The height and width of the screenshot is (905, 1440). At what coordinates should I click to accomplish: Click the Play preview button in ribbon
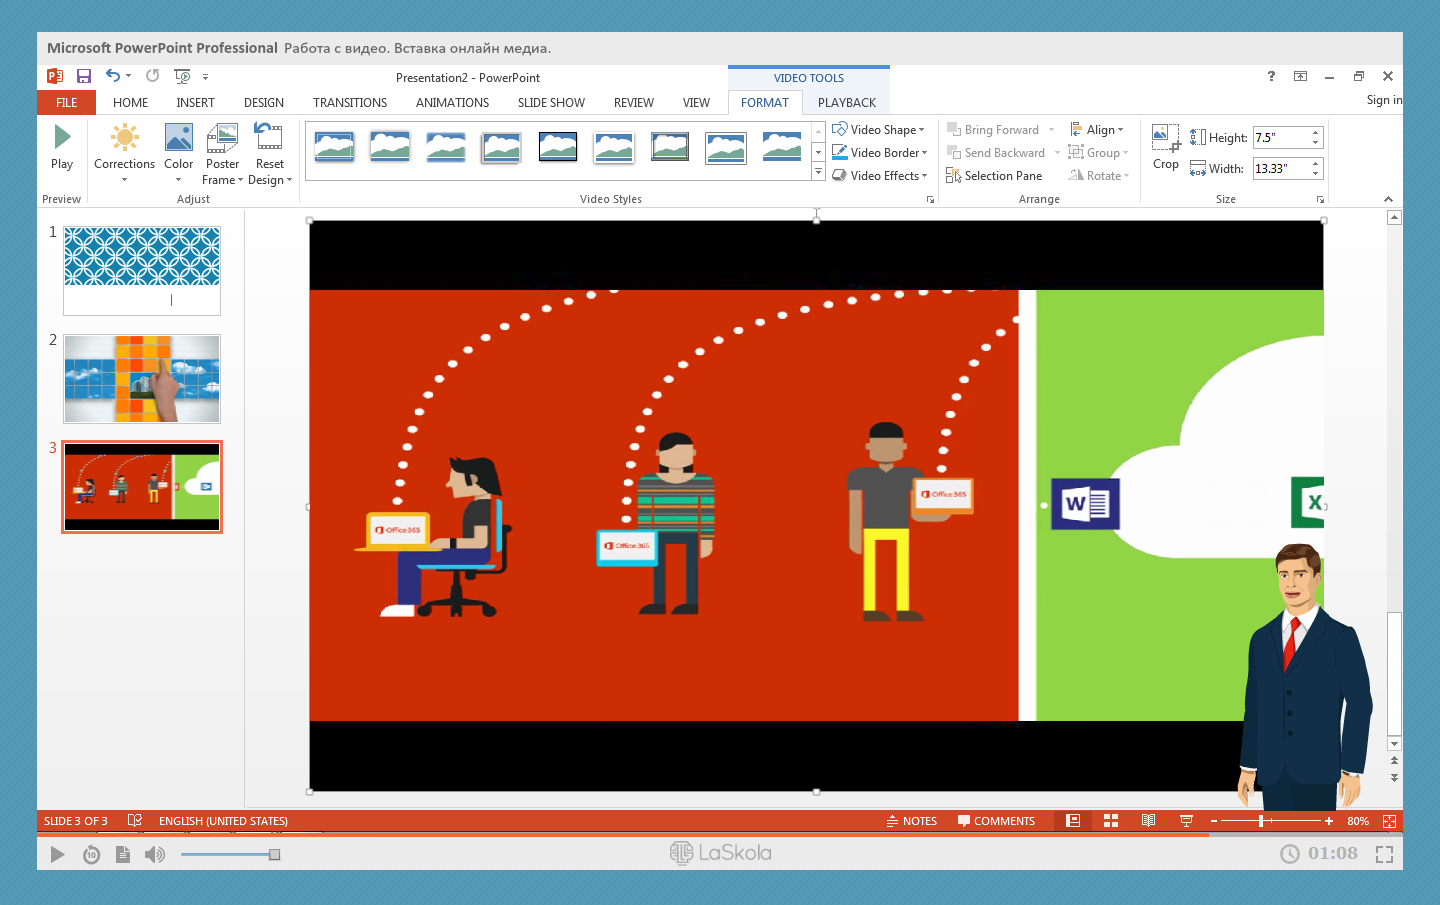coord(62,146)
